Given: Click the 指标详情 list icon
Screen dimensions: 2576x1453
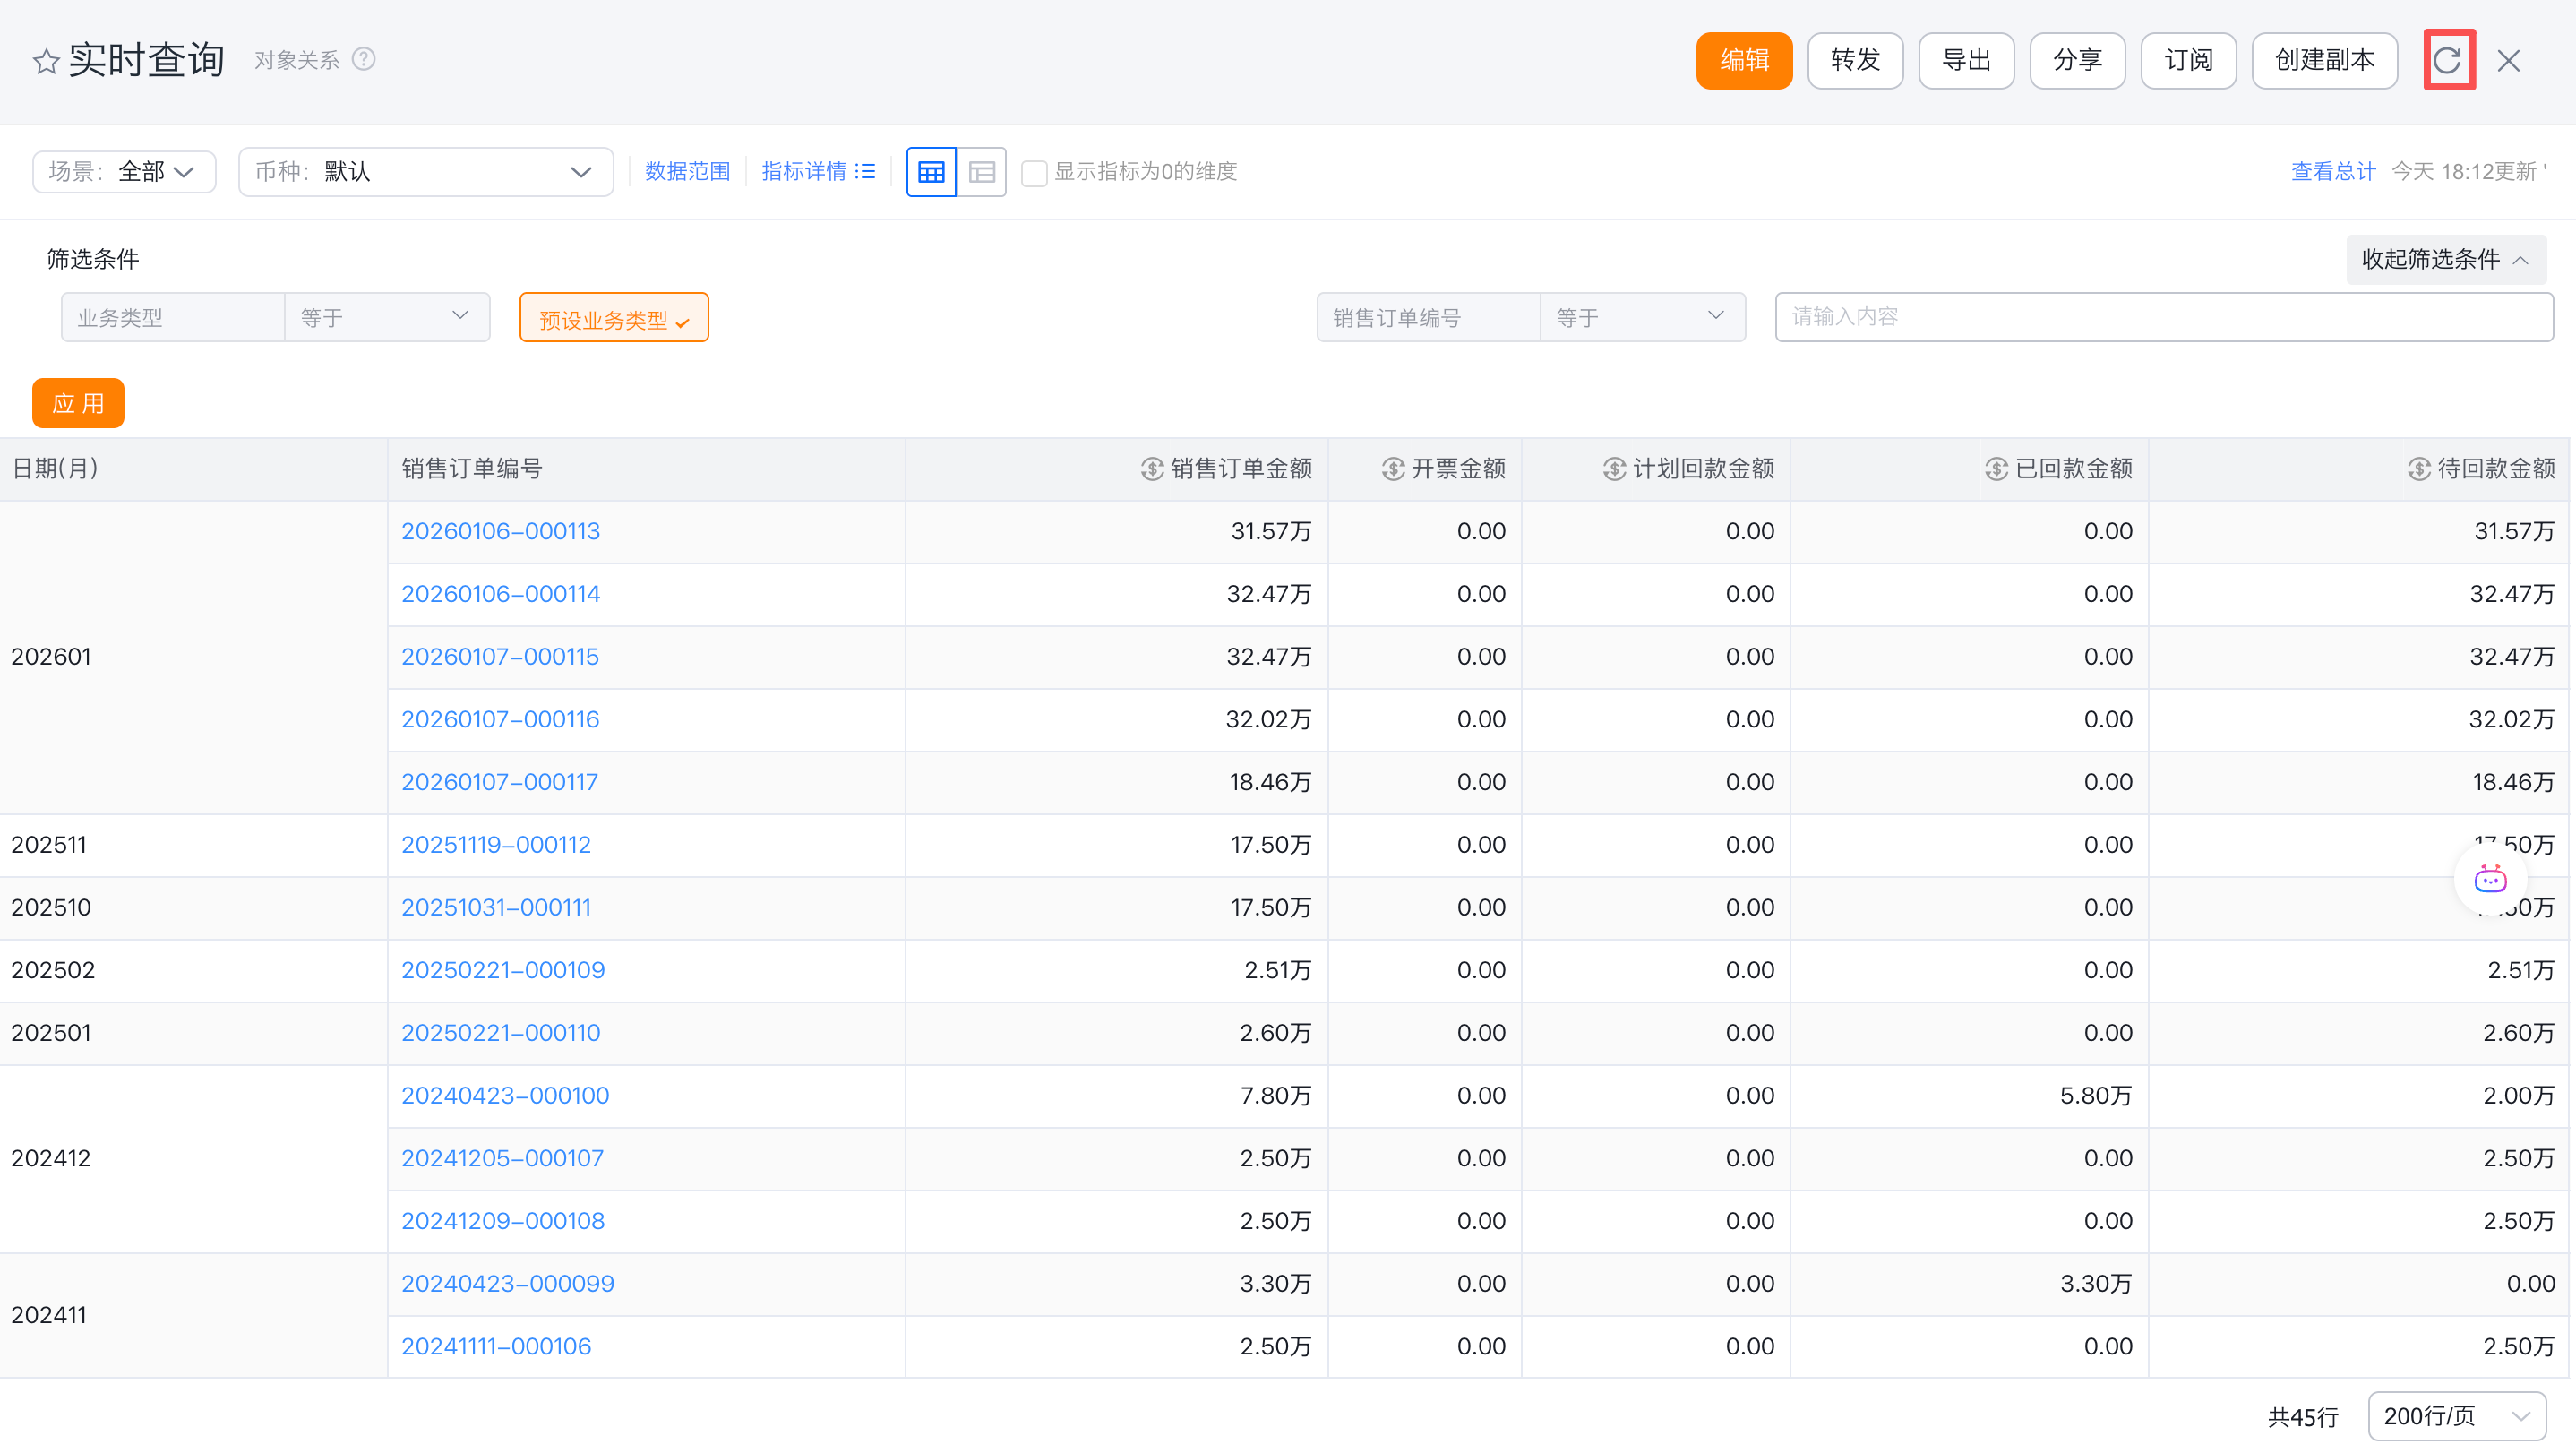Looking at the screenshot, I should pos(866,172).
